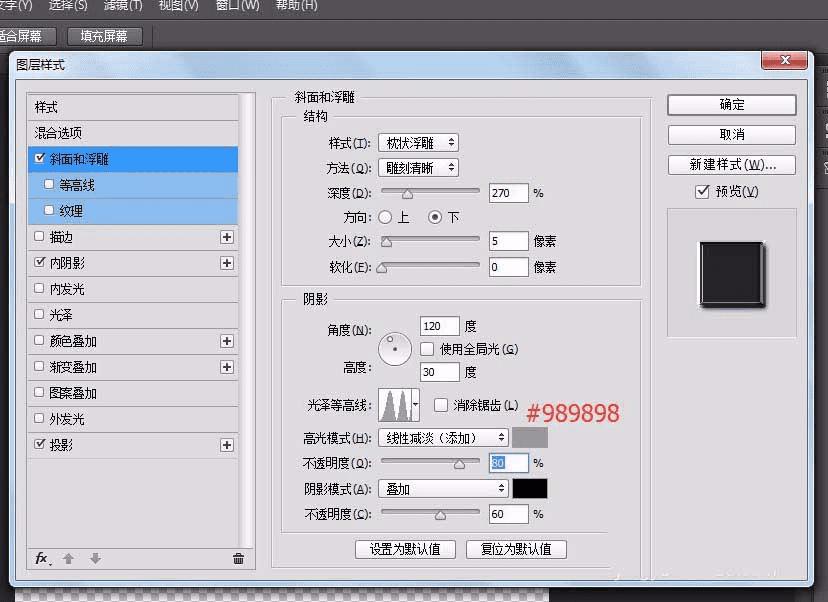828x602 pixels.
Task: Open the 窗口(W) menu
Action: (238, 6)
